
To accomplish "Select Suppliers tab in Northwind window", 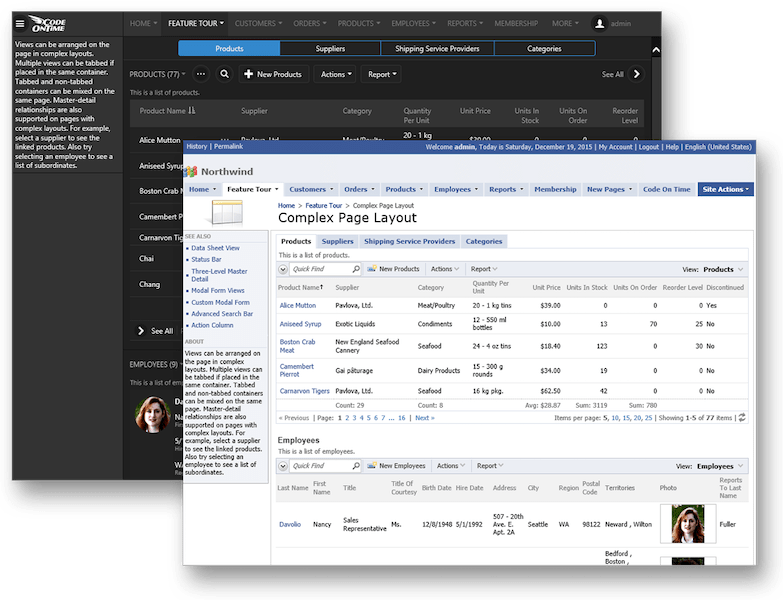I will tap(337, 241).
